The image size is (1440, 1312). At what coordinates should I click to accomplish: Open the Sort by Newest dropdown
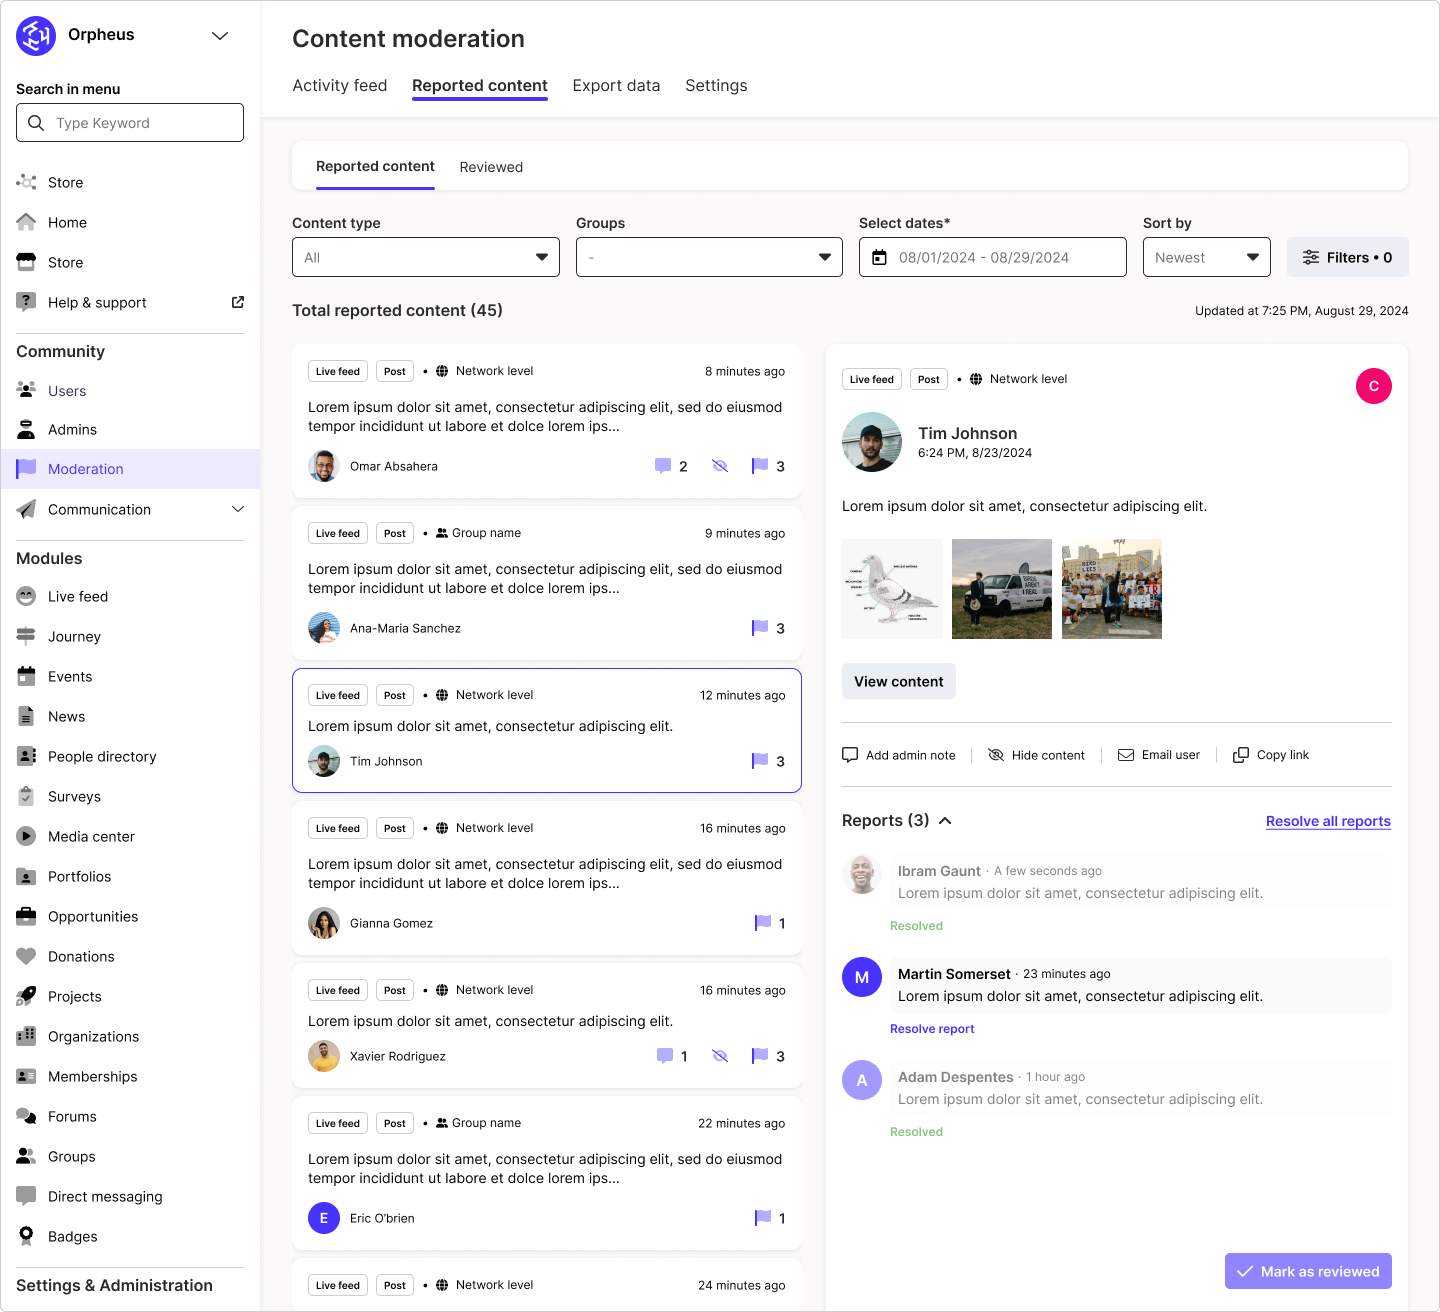click(1207, 257)
